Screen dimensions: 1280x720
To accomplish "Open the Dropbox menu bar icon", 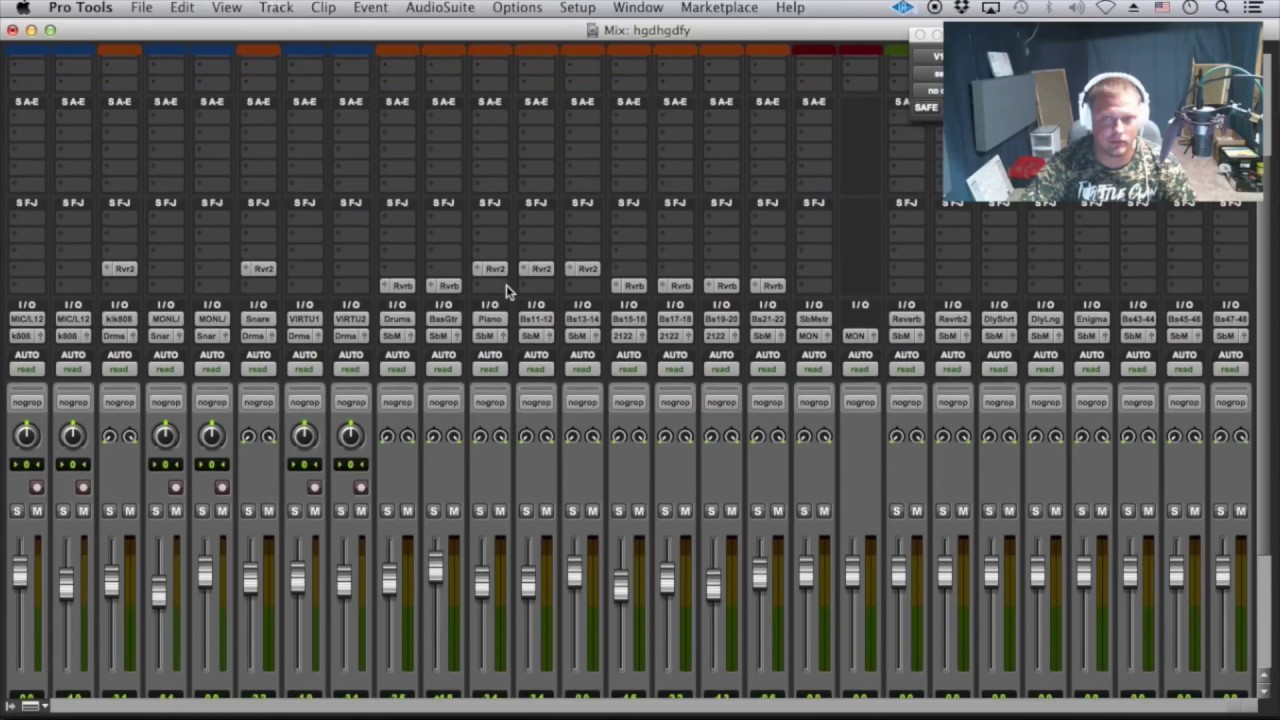I will (x=961, y=8).
